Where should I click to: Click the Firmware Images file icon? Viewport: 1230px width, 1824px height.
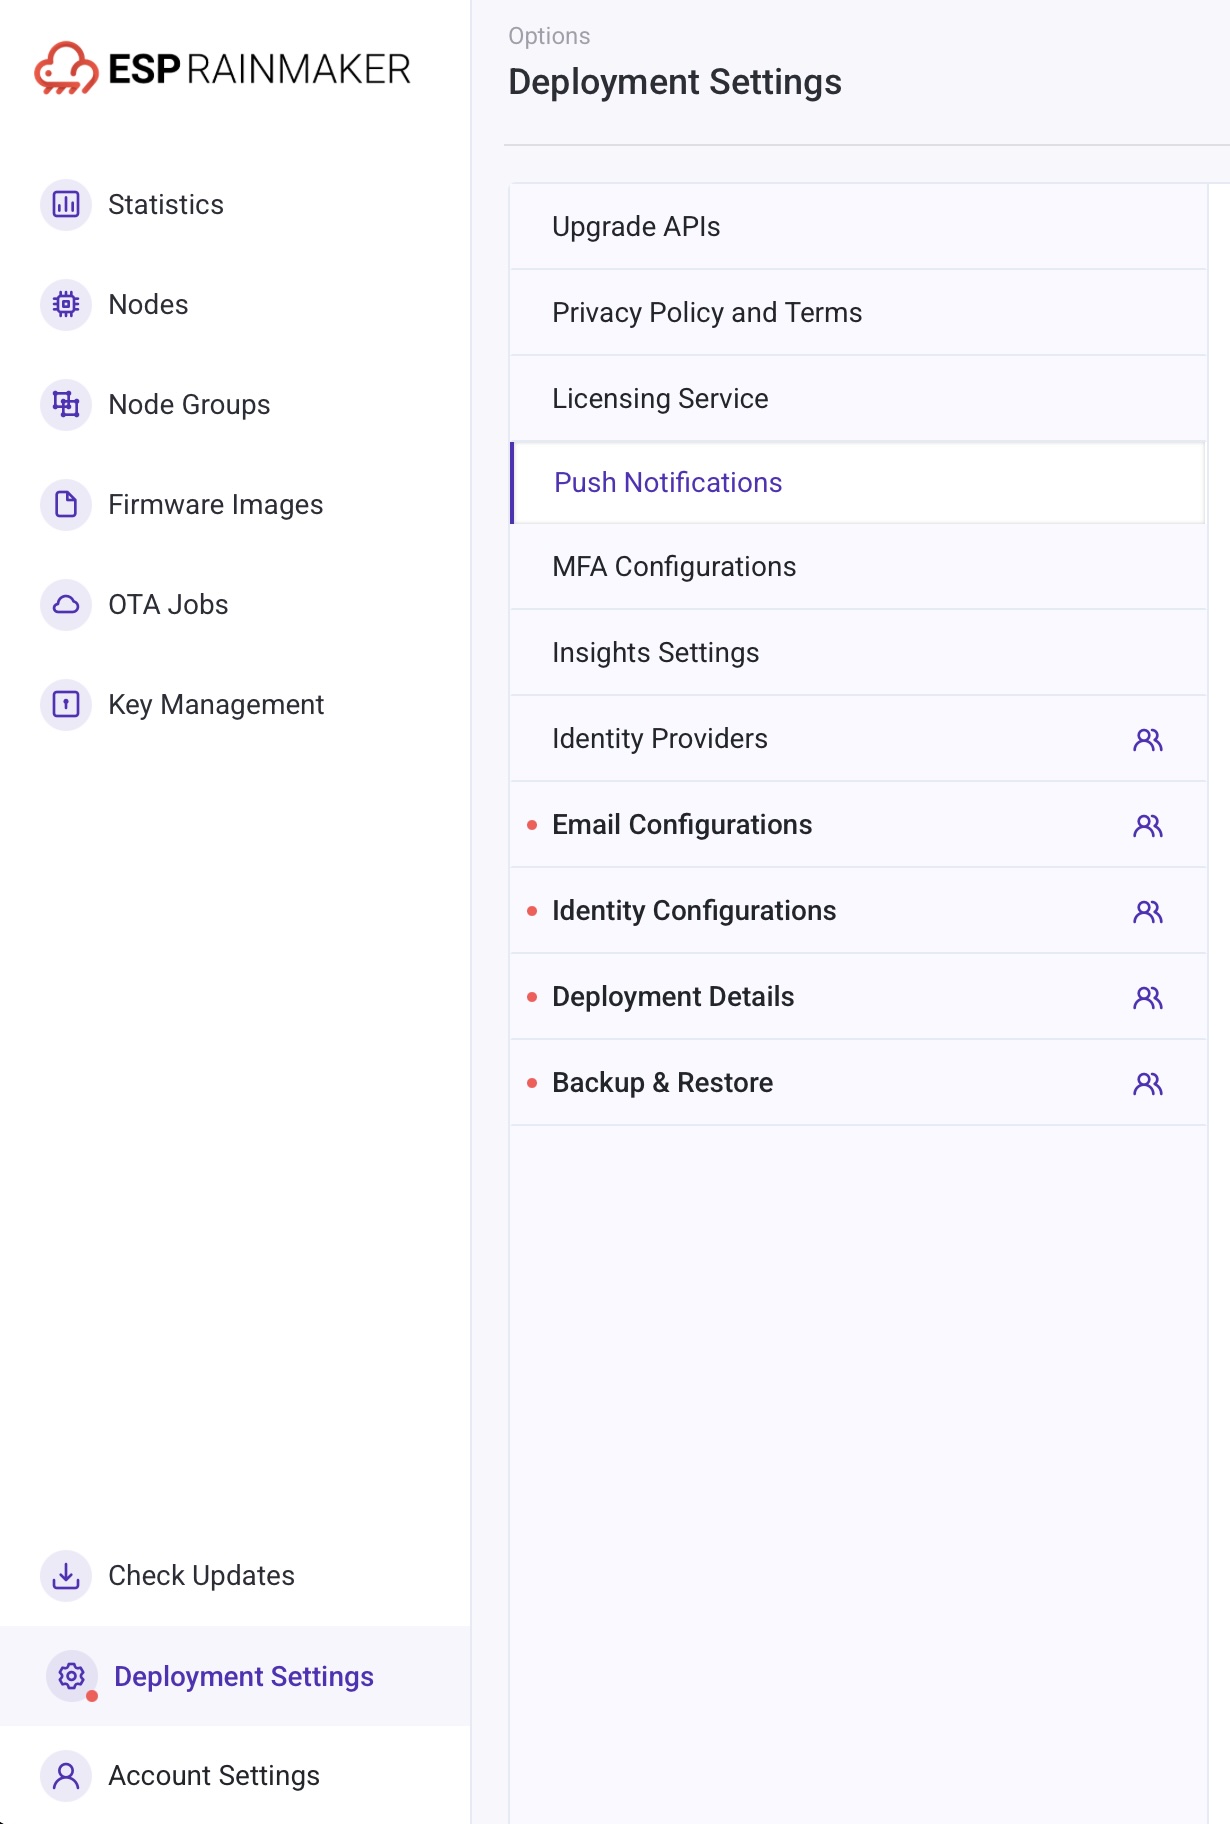(66, 505)
